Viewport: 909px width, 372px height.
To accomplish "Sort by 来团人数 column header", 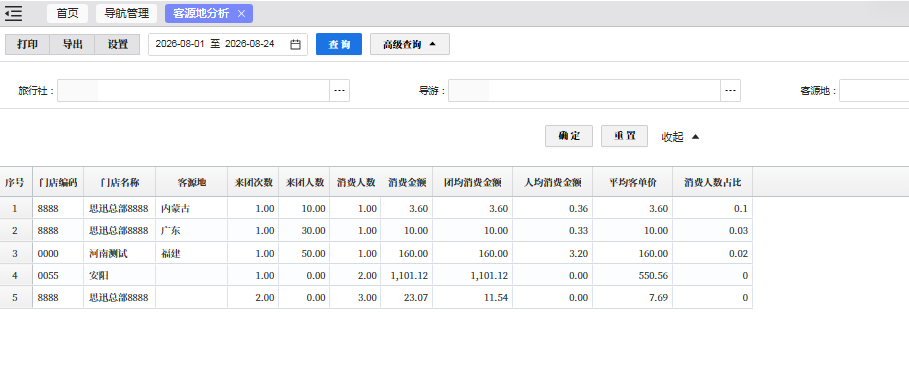I will pyautogui.click(x=304, y=182).
